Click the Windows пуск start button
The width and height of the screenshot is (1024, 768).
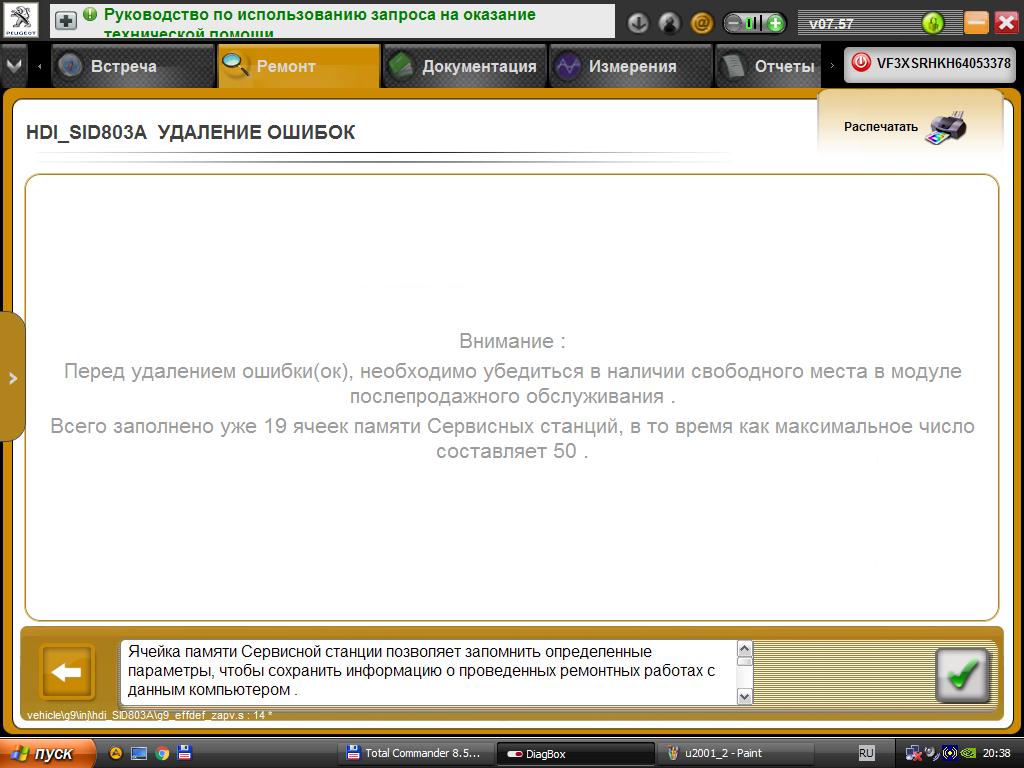(x=47, y=753)
